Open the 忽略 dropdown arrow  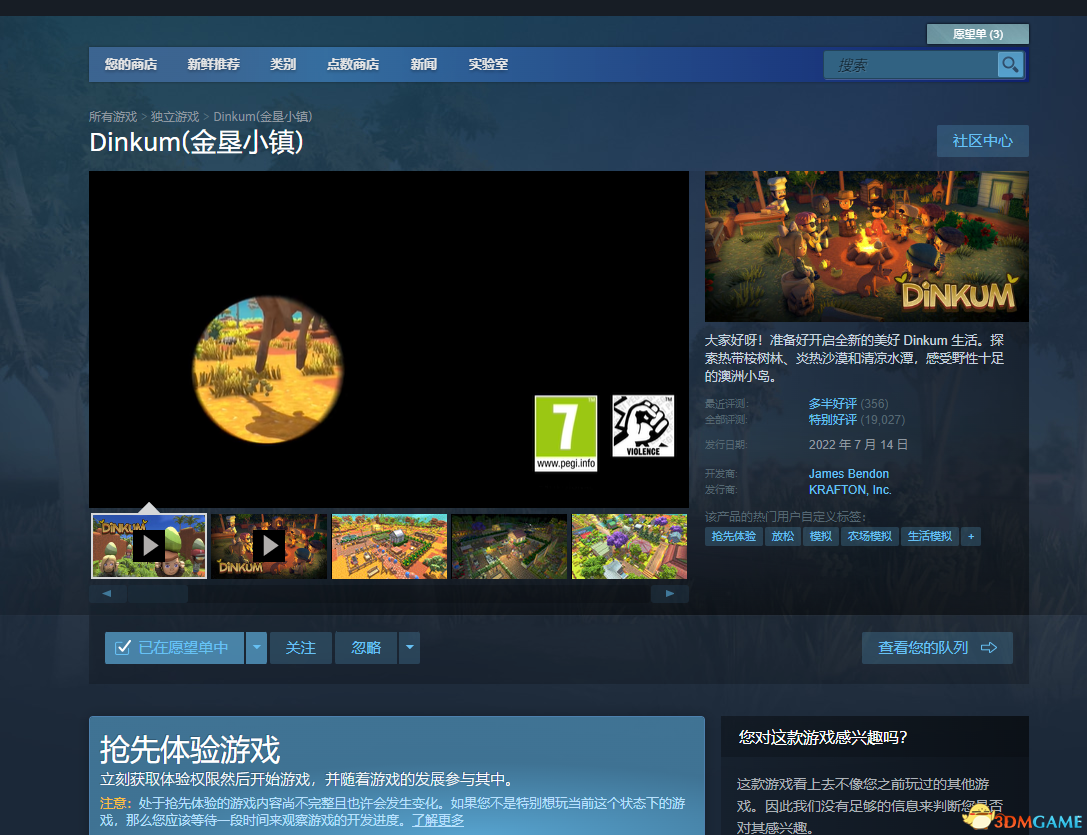tap(410, 648)
